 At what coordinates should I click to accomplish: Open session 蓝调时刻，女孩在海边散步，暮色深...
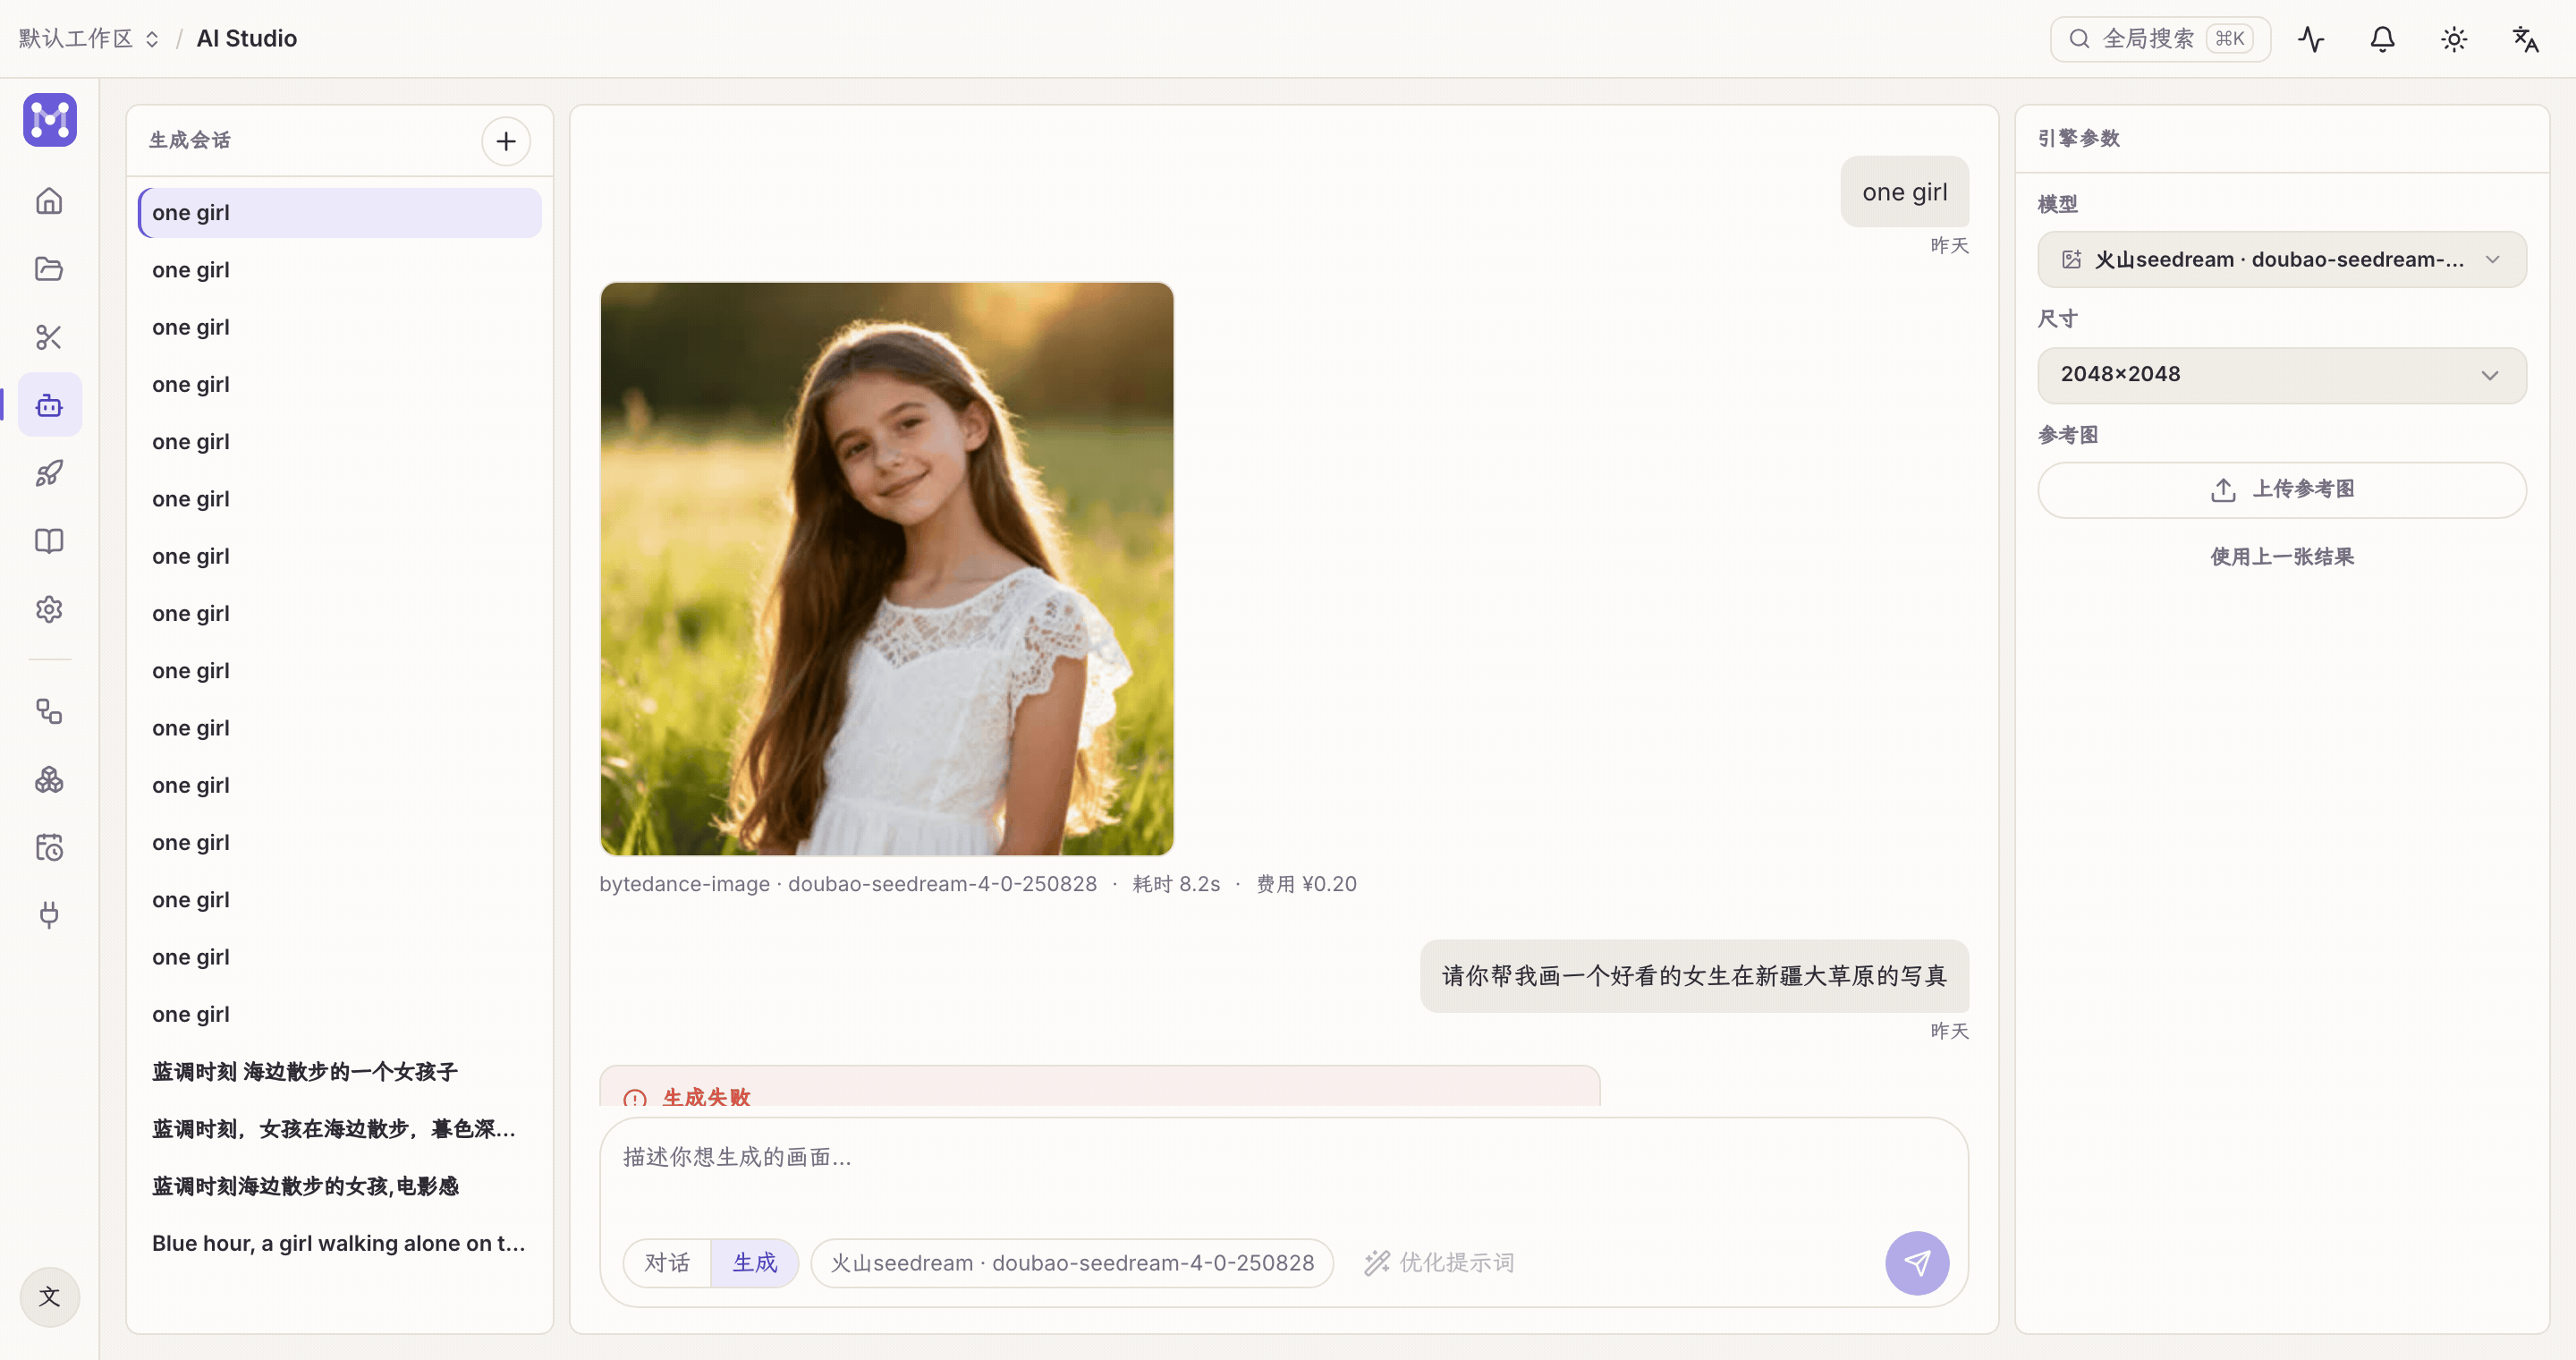pos(340,1129)
